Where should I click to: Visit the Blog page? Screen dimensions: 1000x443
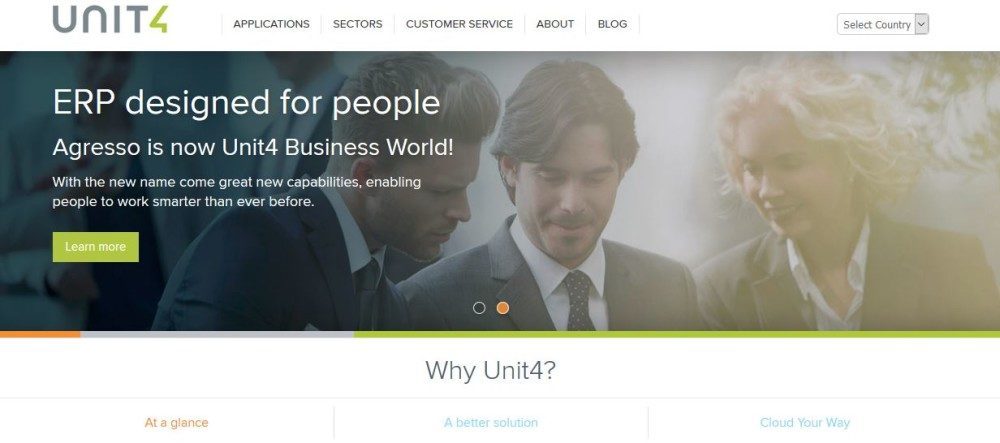(x=612, y=24)
